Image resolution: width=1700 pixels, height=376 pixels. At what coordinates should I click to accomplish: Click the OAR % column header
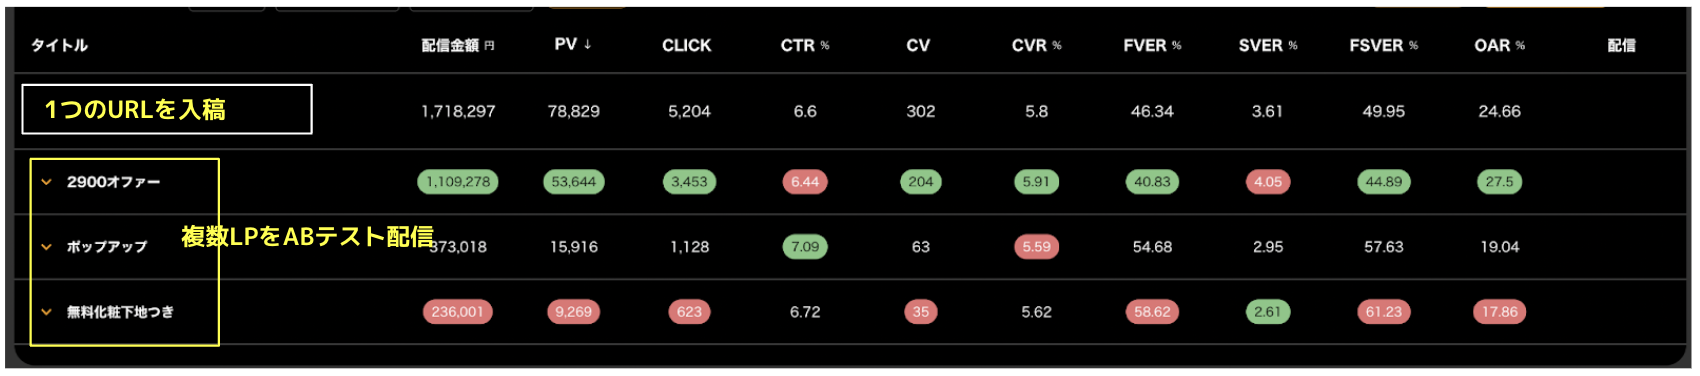point(1499,45)
